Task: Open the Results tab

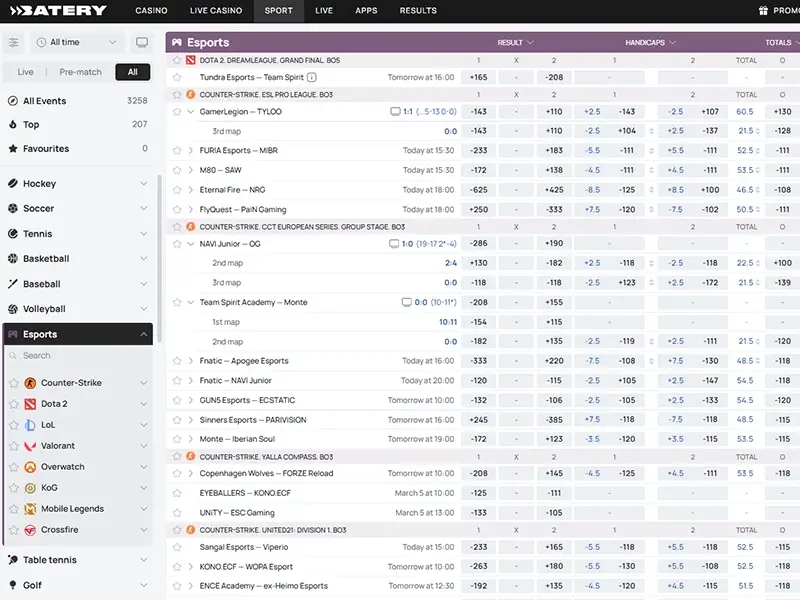Action: [418, 11]
